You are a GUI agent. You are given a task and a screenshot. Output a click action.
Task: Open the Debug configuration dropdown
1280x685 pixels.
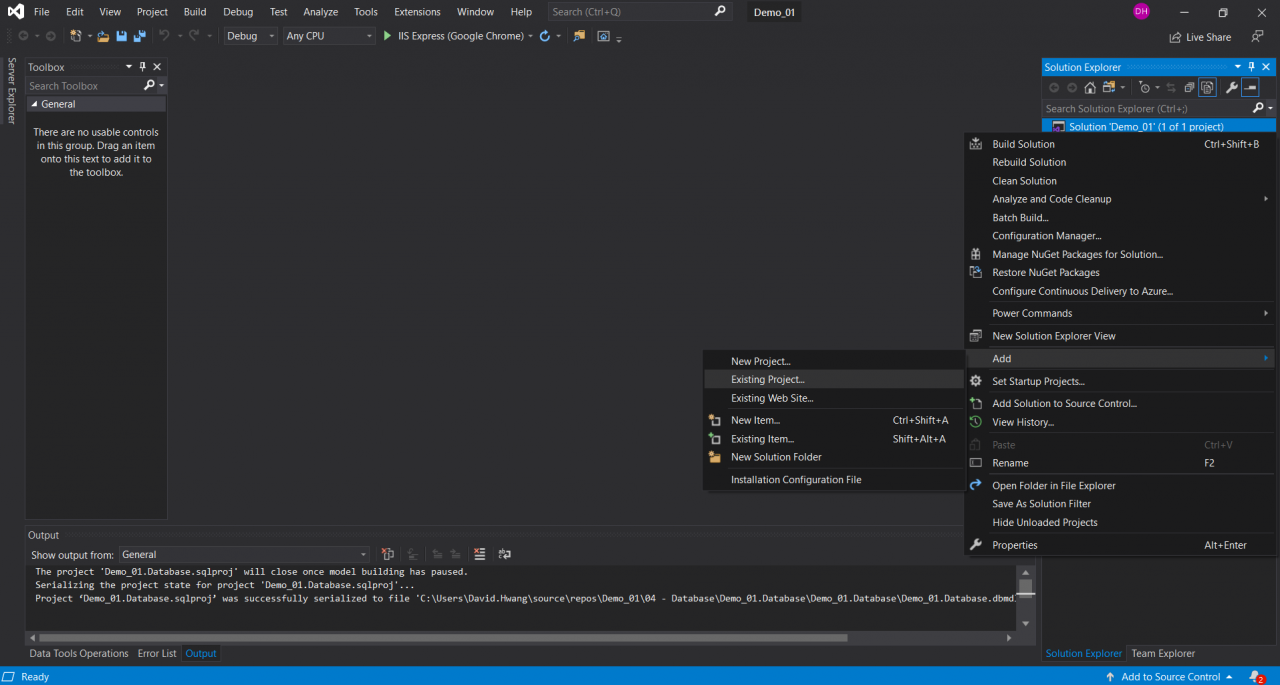(248, 36)
